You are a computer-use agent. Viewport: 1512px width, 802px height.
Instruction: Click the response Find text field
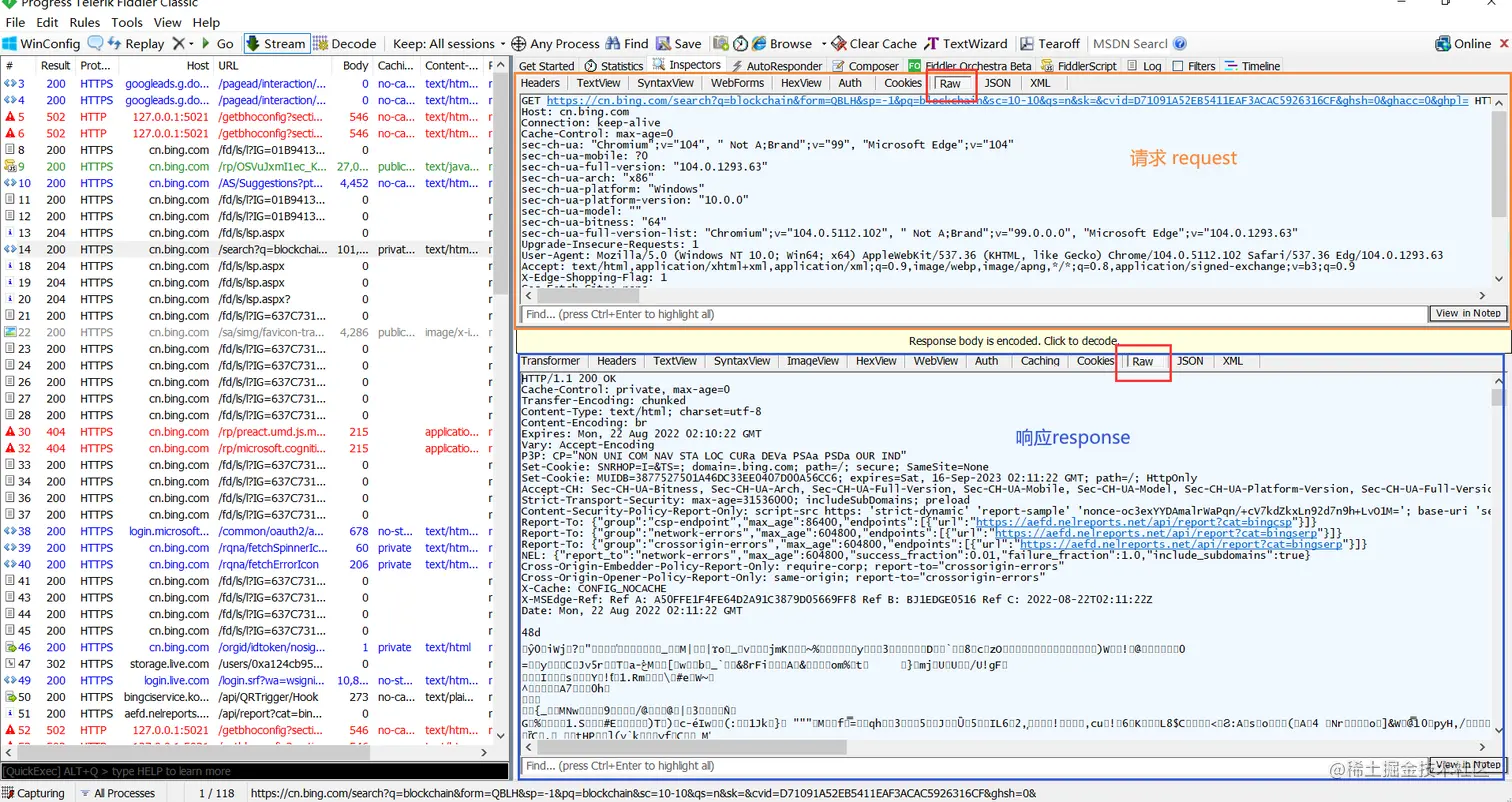click(974, 766)
